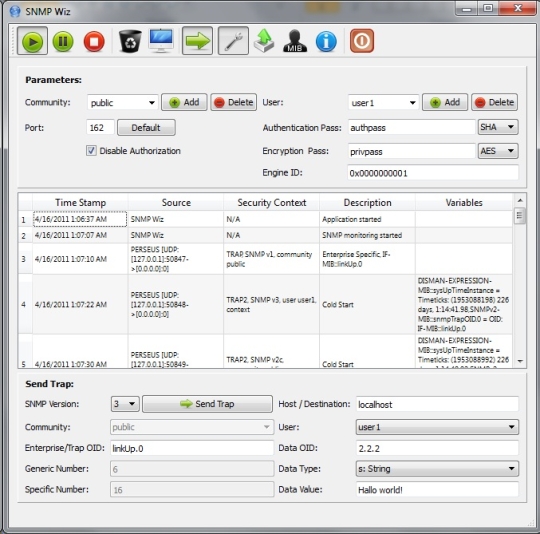Select 'TRAP, SNMP v1, community public' cell

click(x=272, y=259)
